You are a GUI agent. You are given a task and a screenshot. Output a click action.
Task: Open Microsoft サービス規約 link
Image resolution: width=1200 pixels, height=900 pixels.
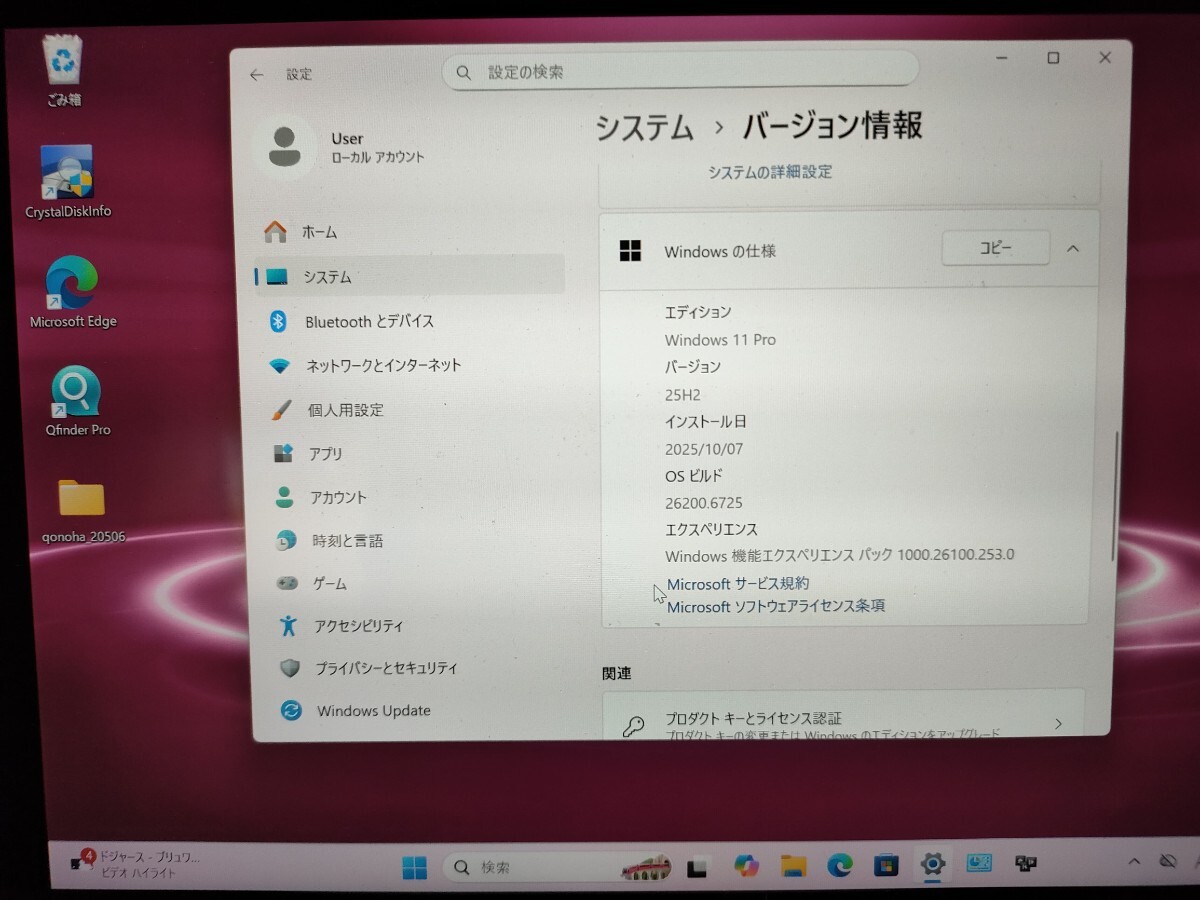tap(738, 584)
